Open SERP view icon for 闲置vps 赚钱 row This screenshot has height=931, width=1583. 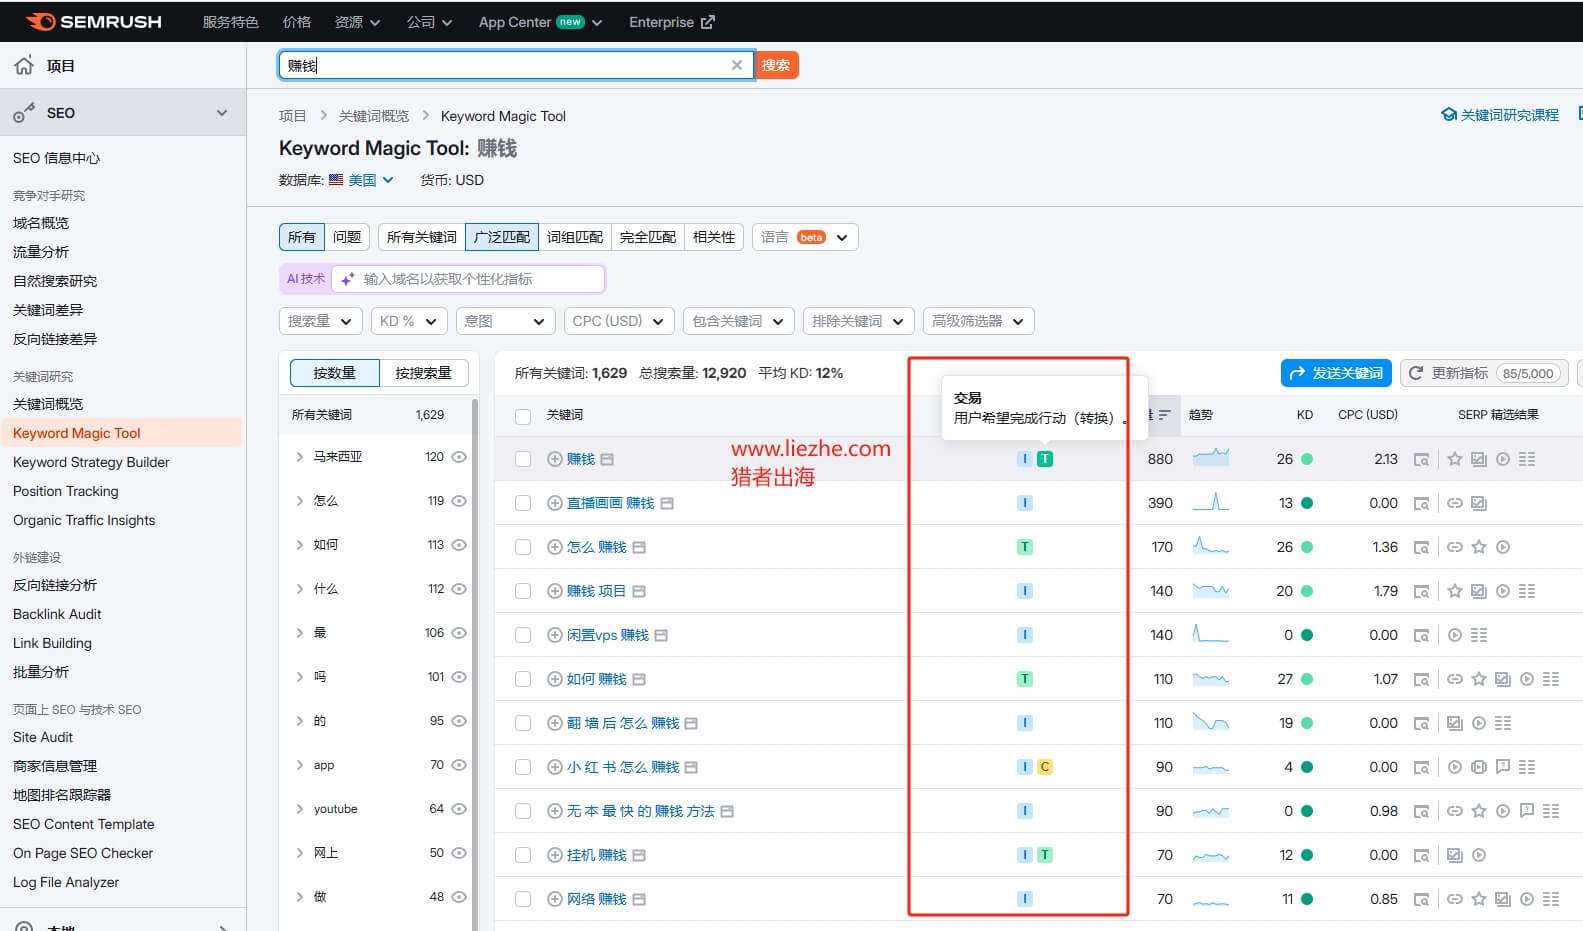pyautogui.click(x=1421, y=635)
